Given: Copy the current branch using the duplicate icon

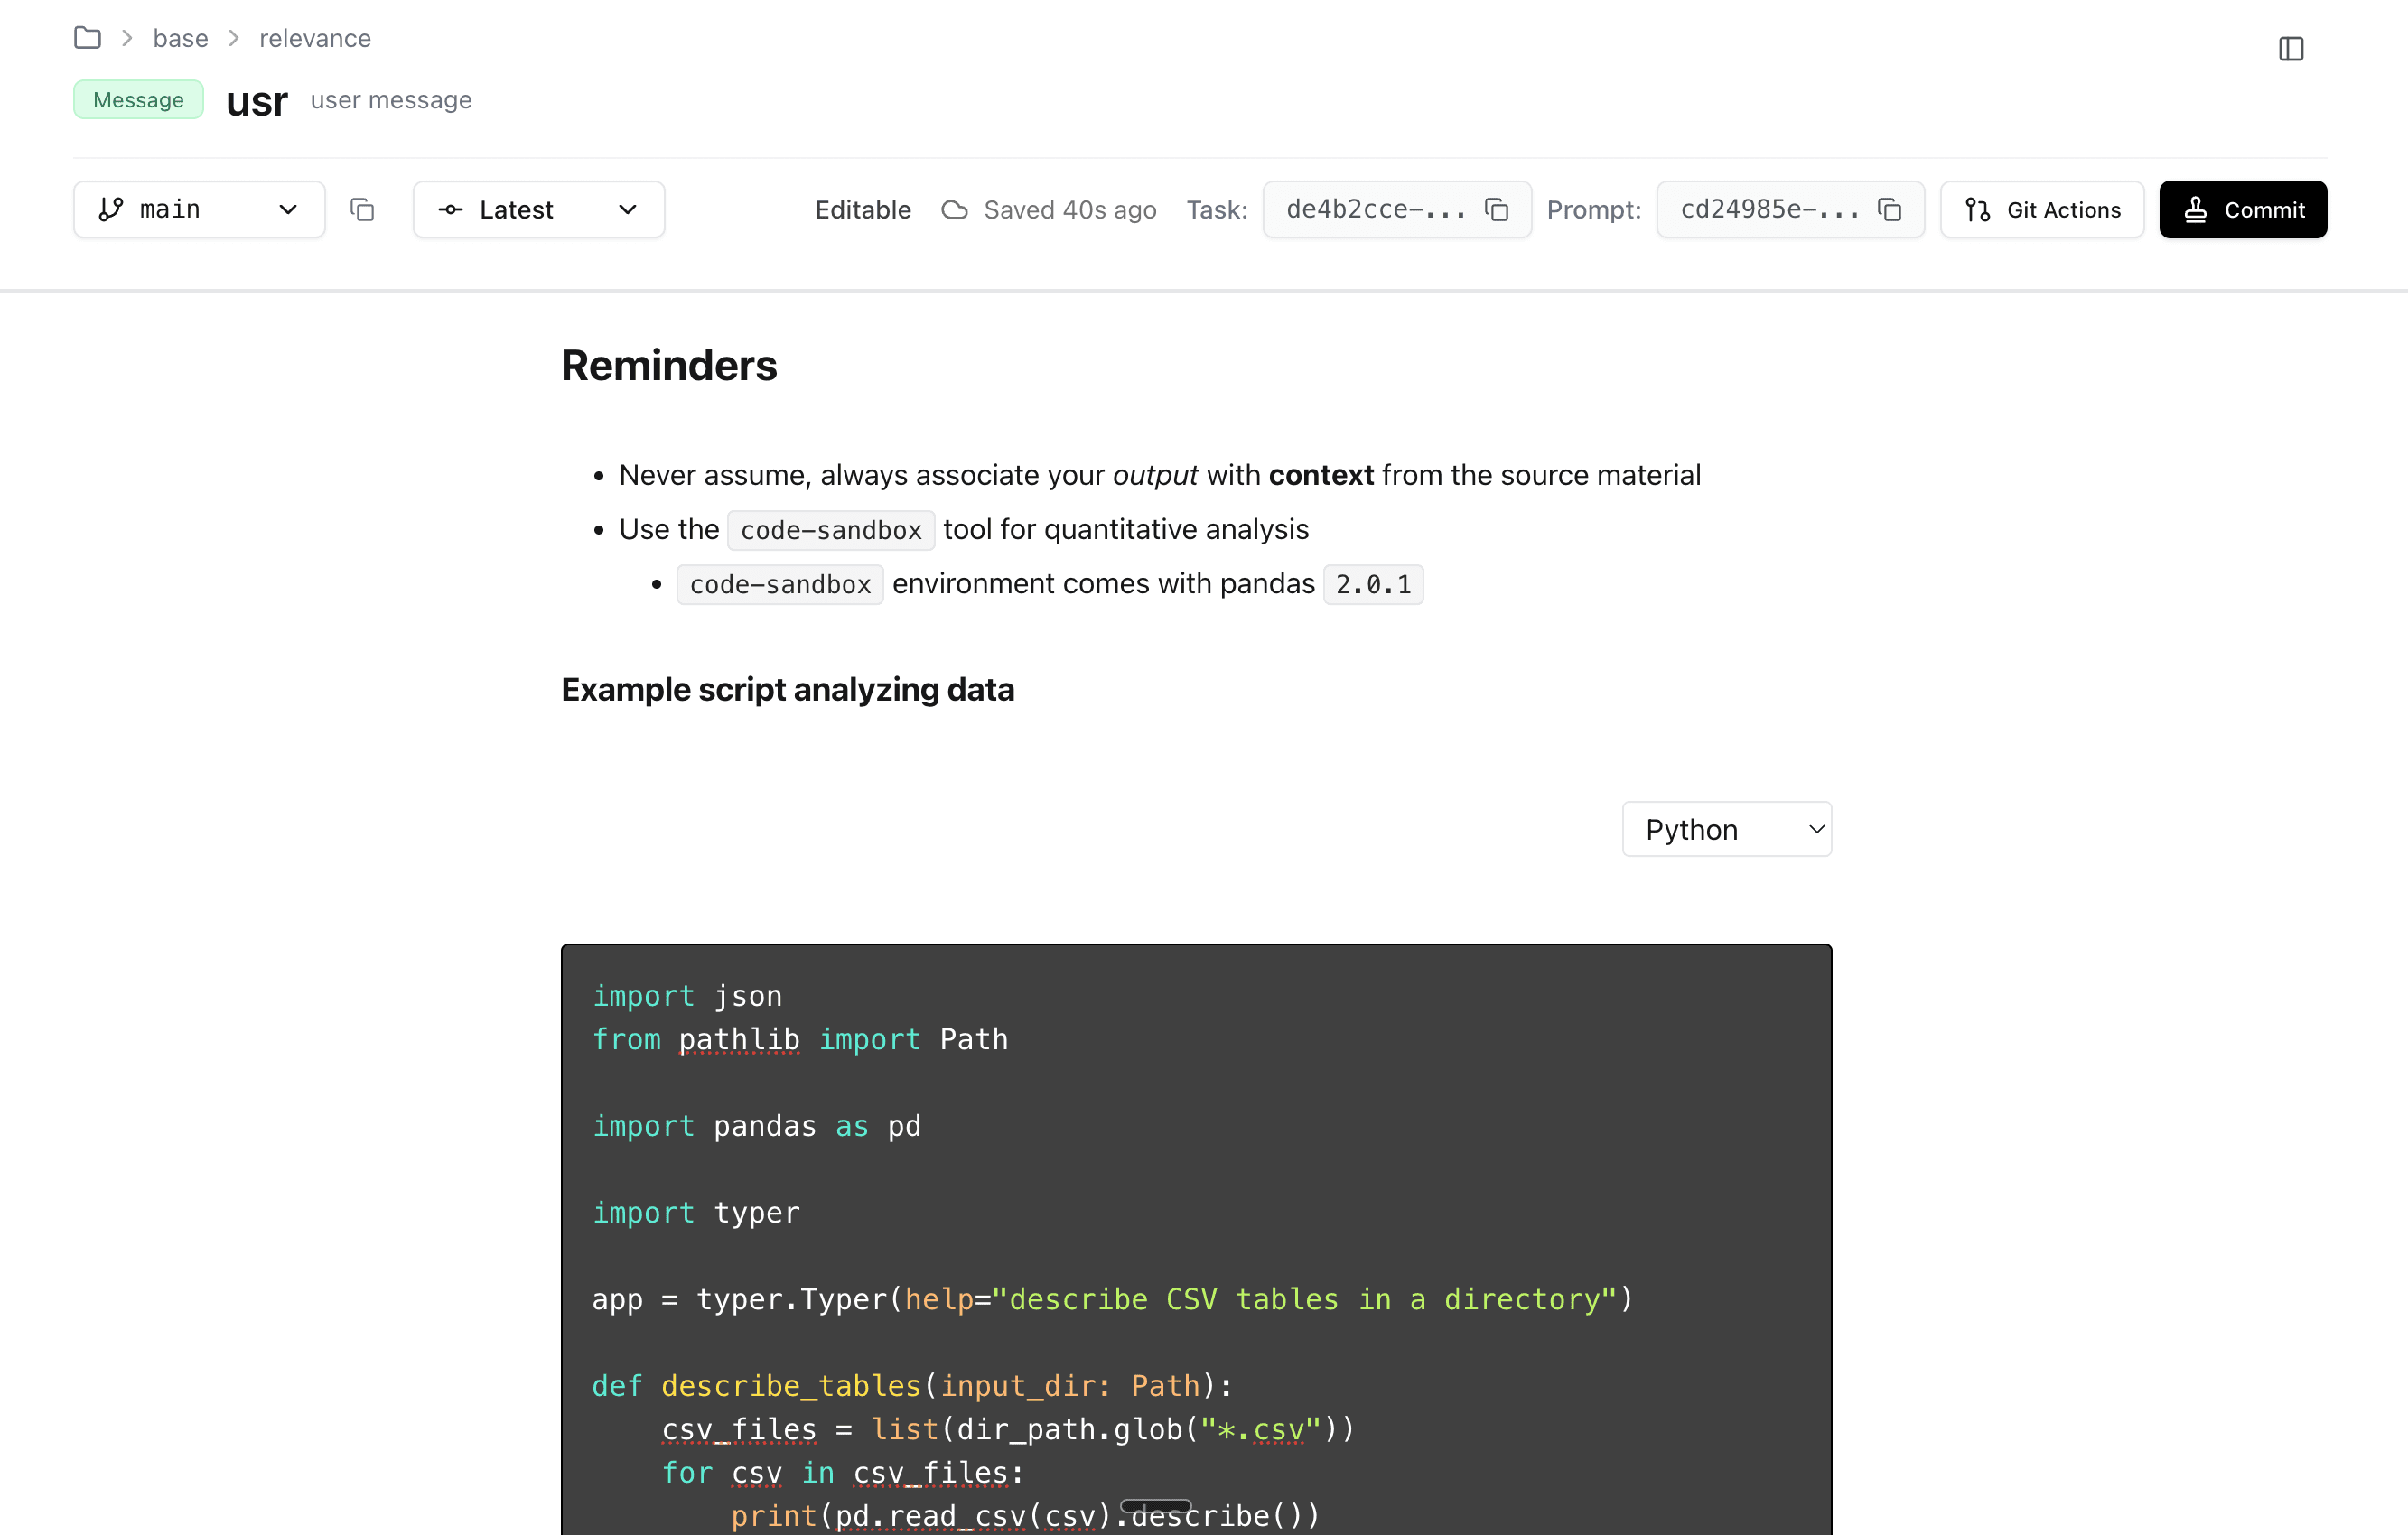Looking at the screenshot, I should tap(361, 209).
